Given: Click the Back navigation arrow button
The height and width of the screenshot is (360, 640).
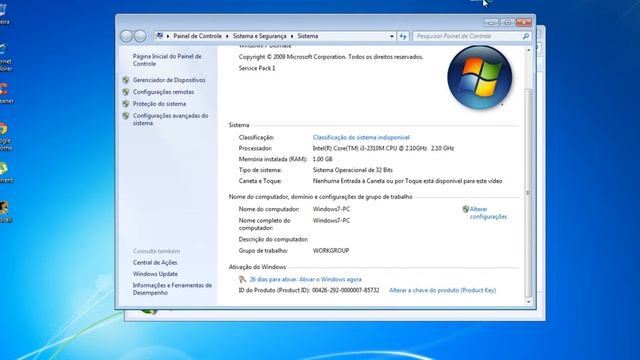Looking at the screenshot, I should (x=126, y=36).
